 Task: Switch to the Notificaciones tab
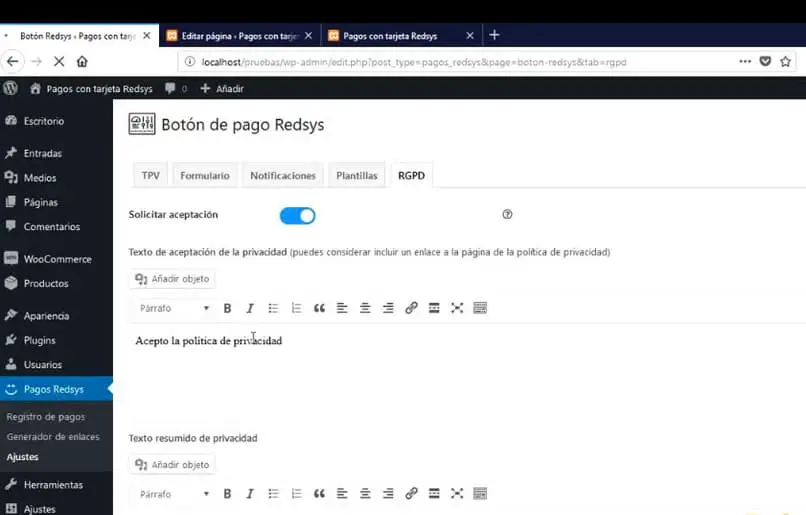pos(283,176)
